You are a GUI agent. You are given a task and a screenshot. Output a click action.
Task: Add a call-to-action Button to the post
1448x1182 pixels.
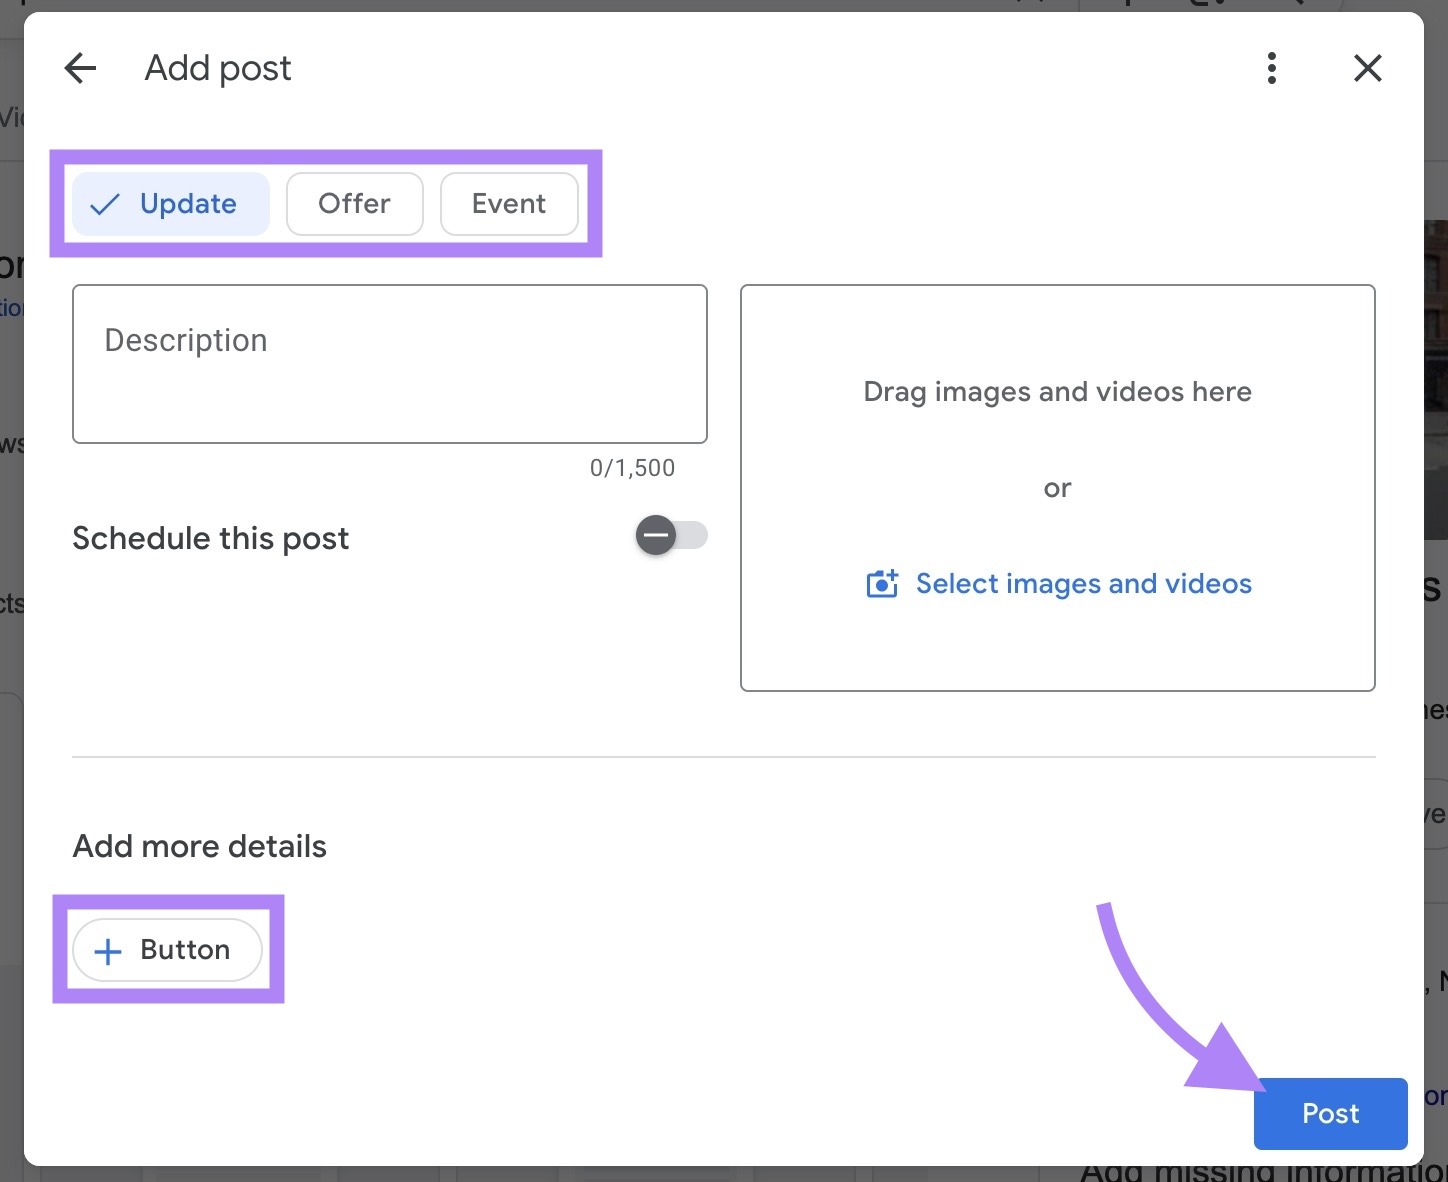click(x=167, y=950)
